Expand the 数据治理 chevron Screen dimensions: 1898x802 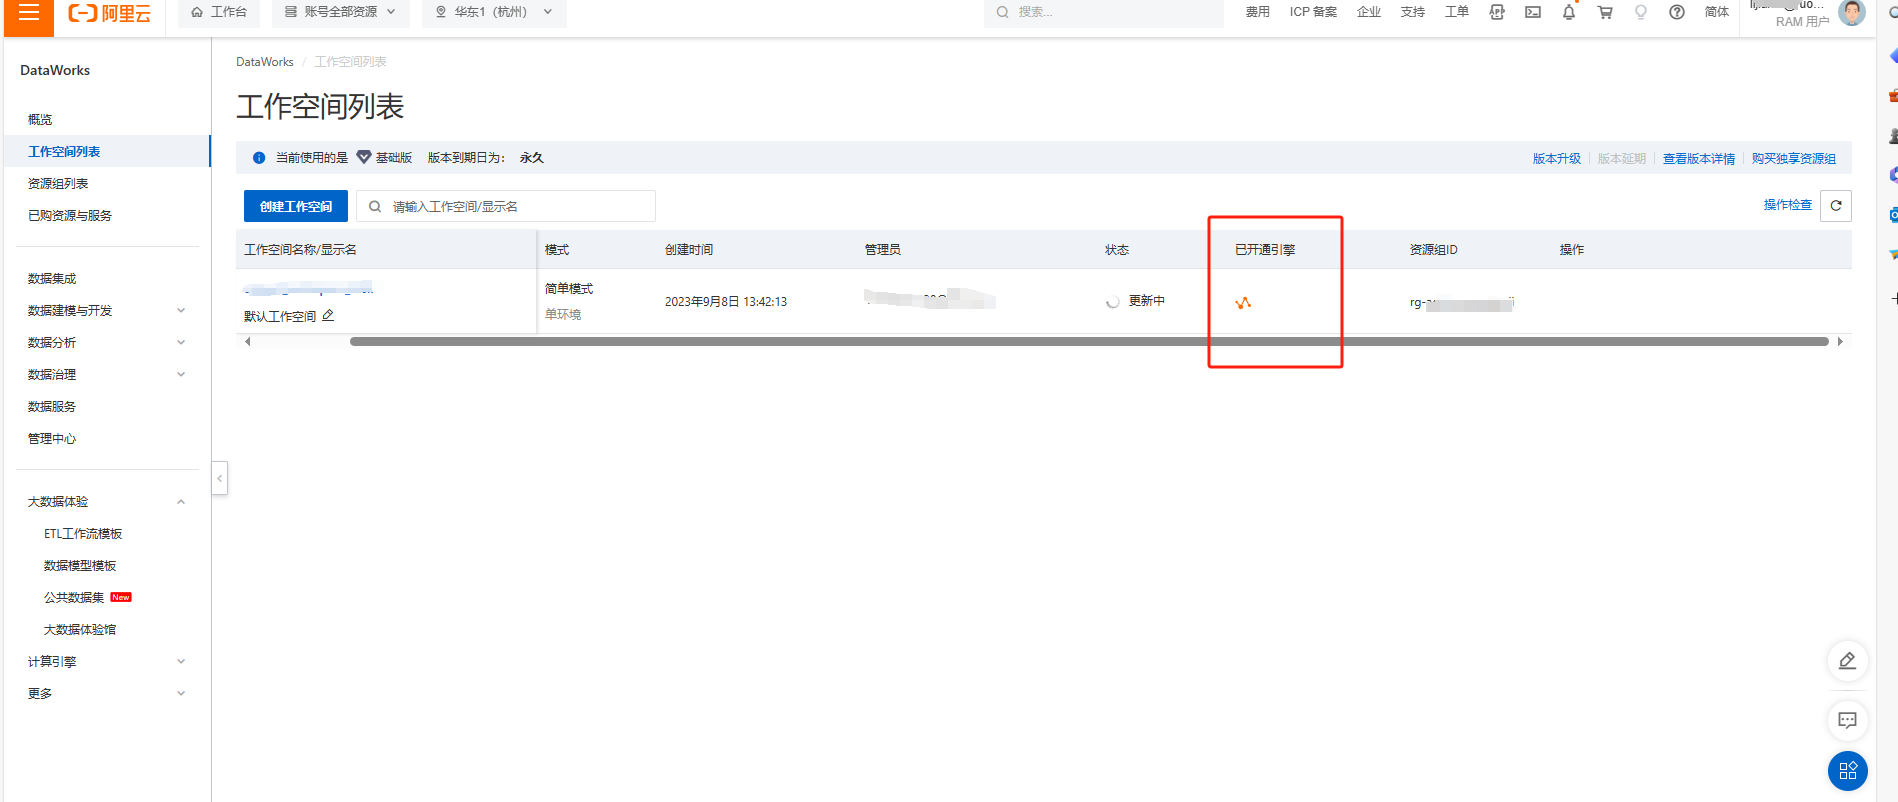coord(181,375)
